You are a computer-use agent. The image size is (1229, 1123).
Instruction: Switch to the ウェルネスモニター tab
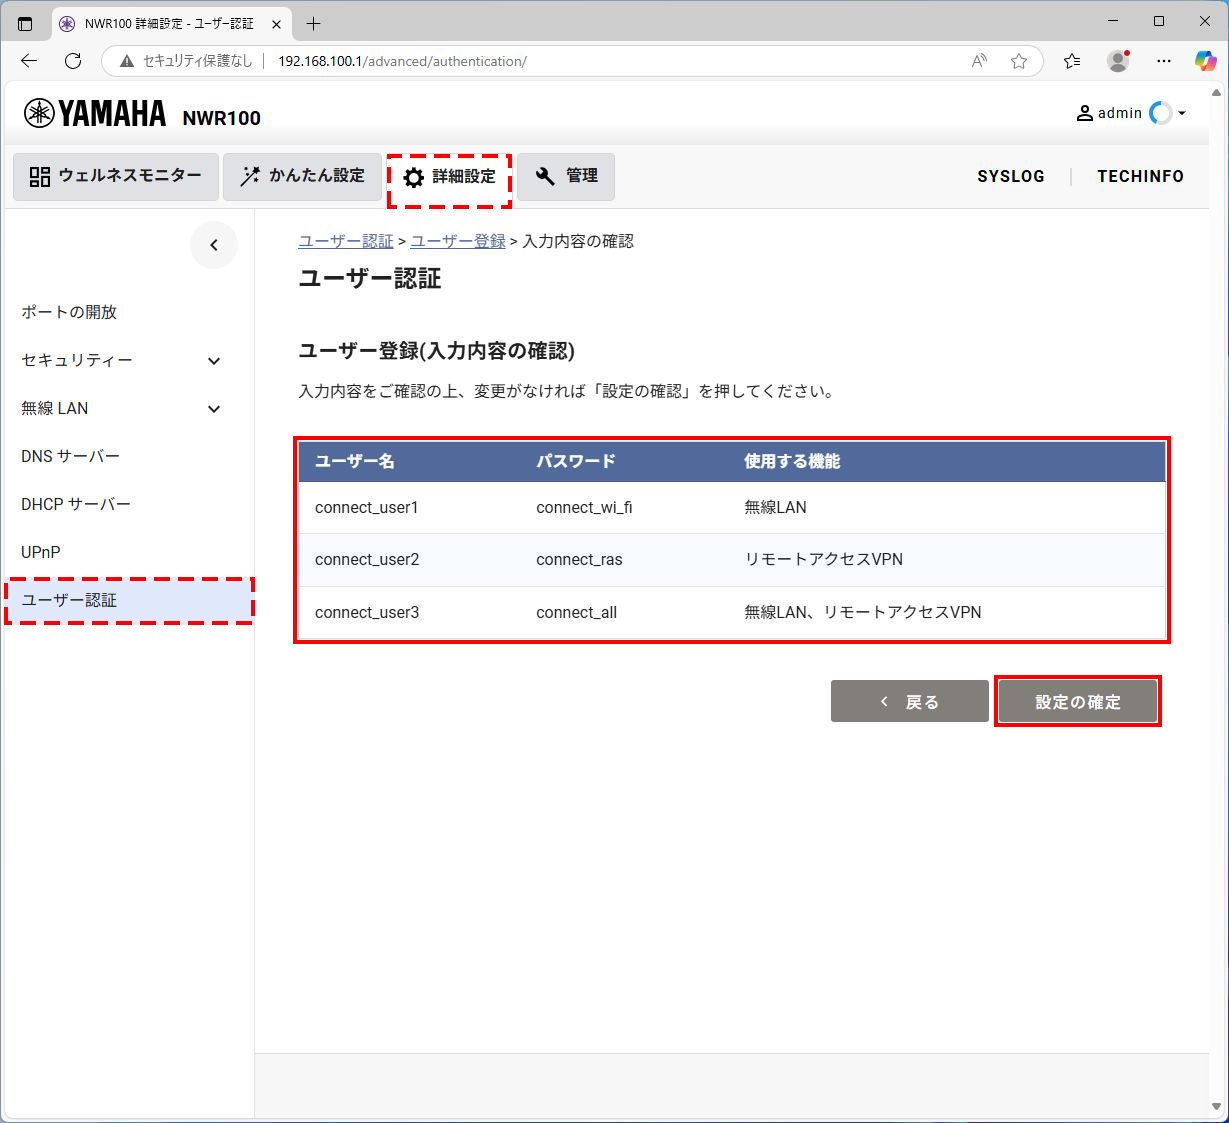(x=116, y=176)
